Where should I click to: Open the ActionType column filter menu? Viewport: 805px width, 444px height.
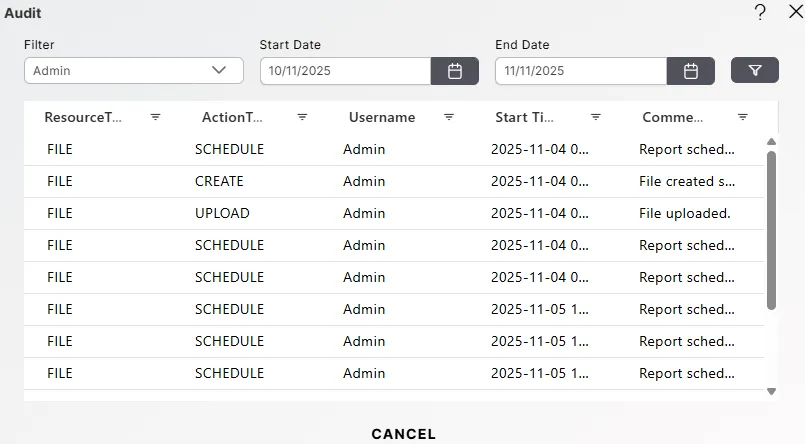(x=302, y=117)
